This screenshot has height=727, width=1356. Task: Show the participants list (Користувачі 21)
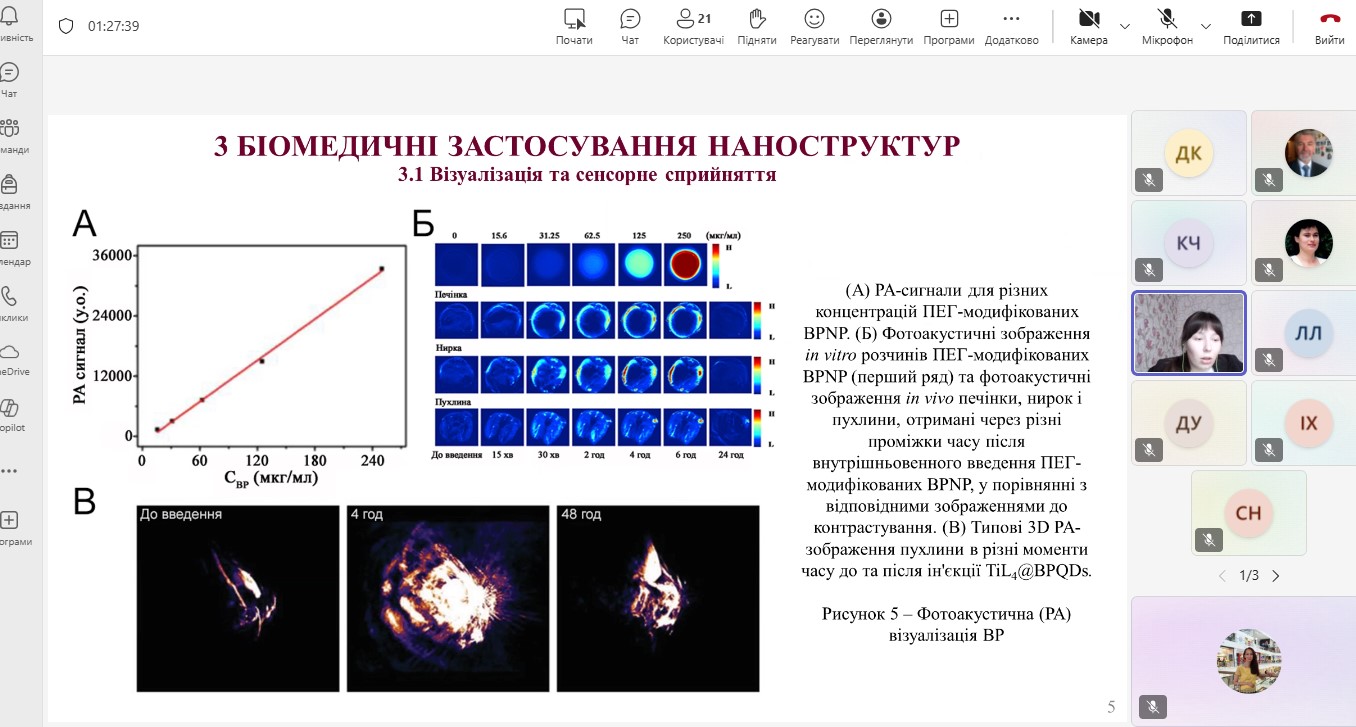pyautogui.click(x=693, y=27)
